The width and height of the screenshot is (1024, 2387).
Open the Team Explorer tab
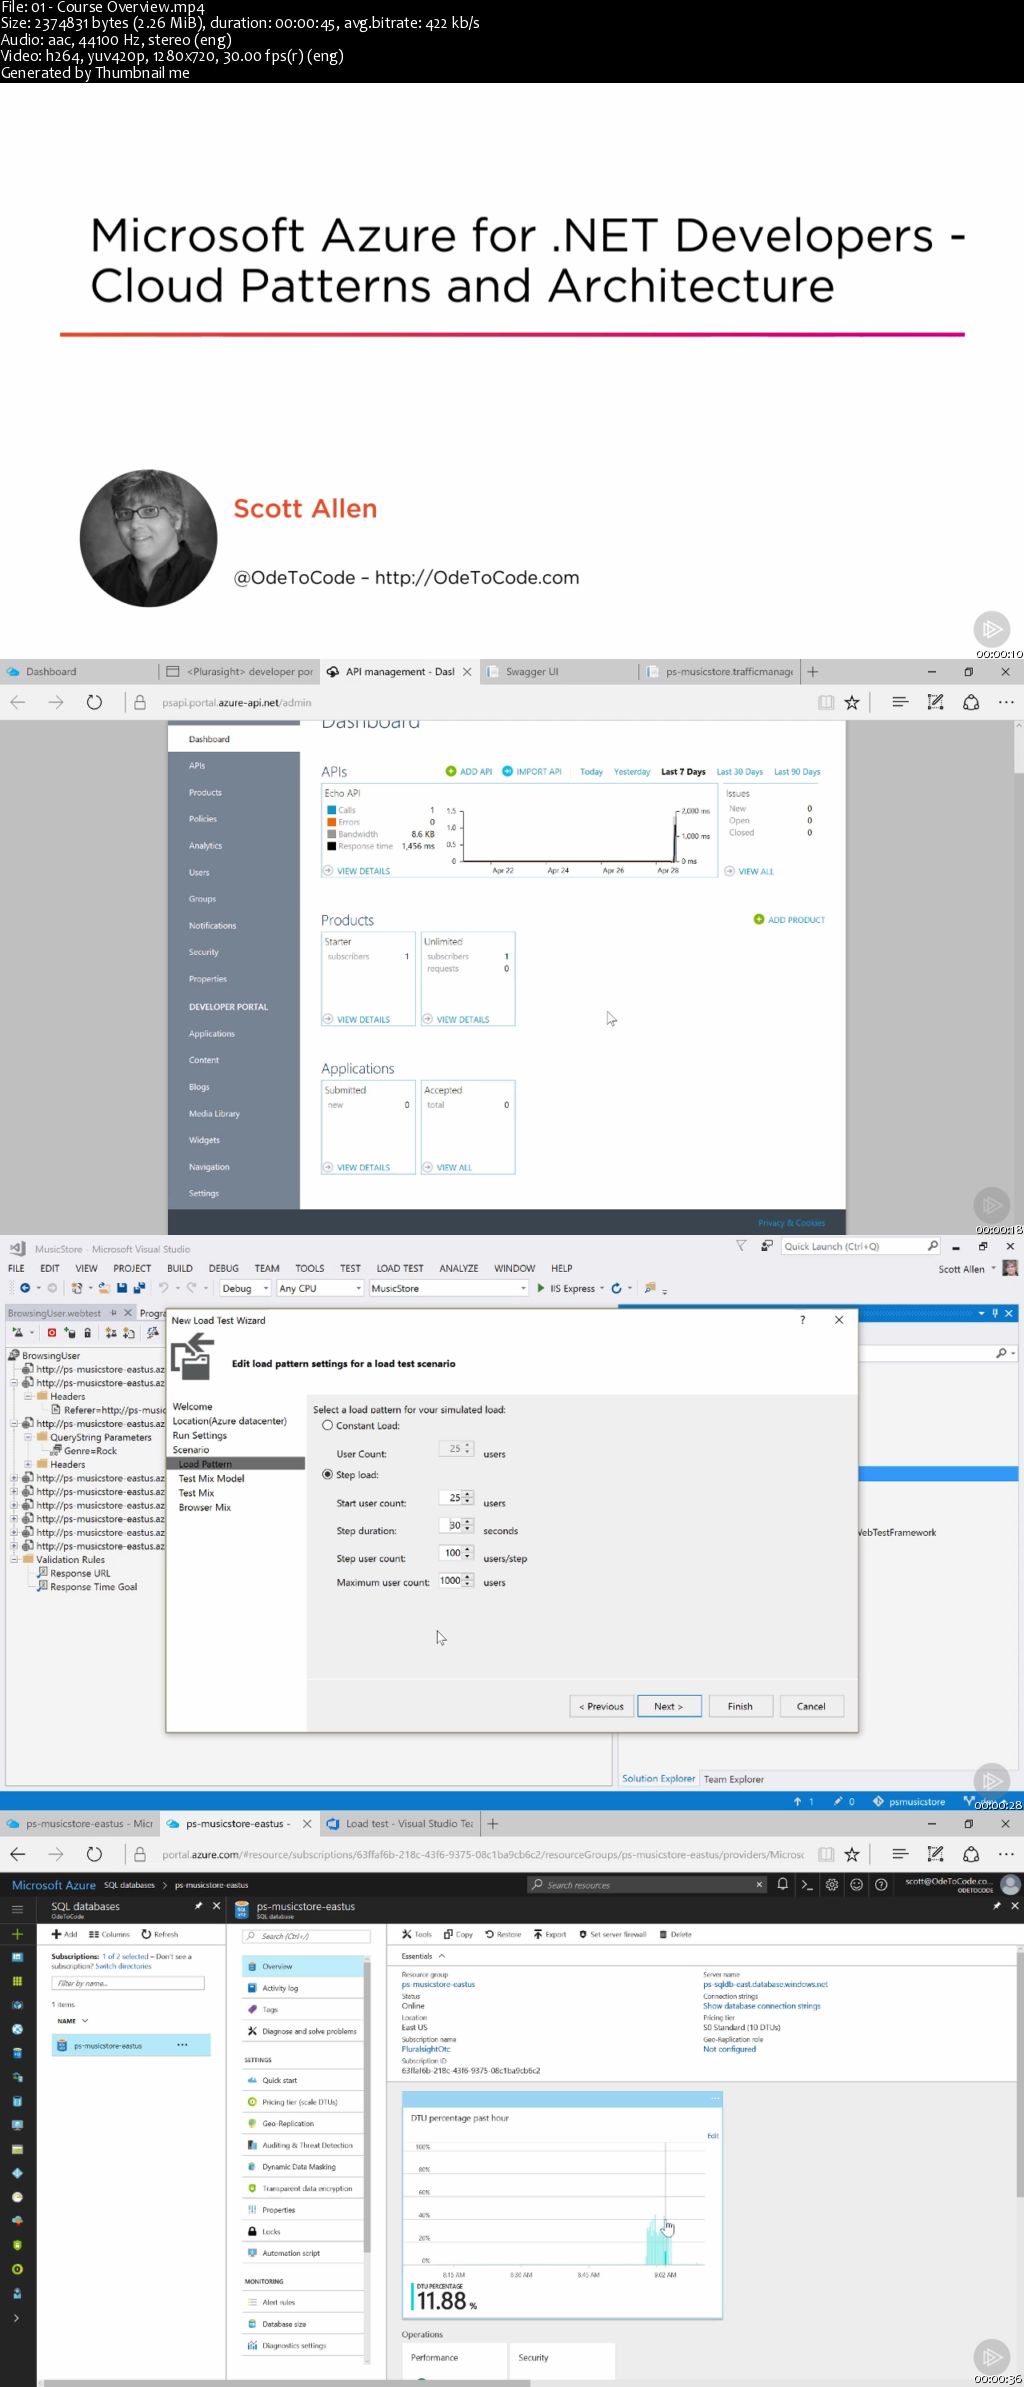tap(733, 1779)
